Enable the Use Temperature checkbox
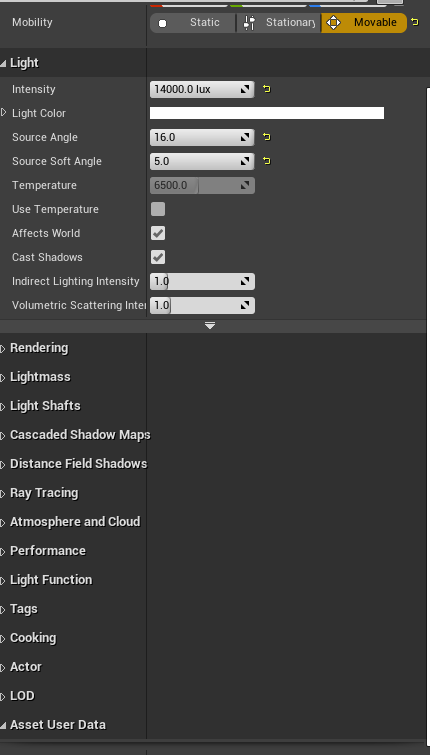This screenshot has width=430, height=755. (158, 209)
